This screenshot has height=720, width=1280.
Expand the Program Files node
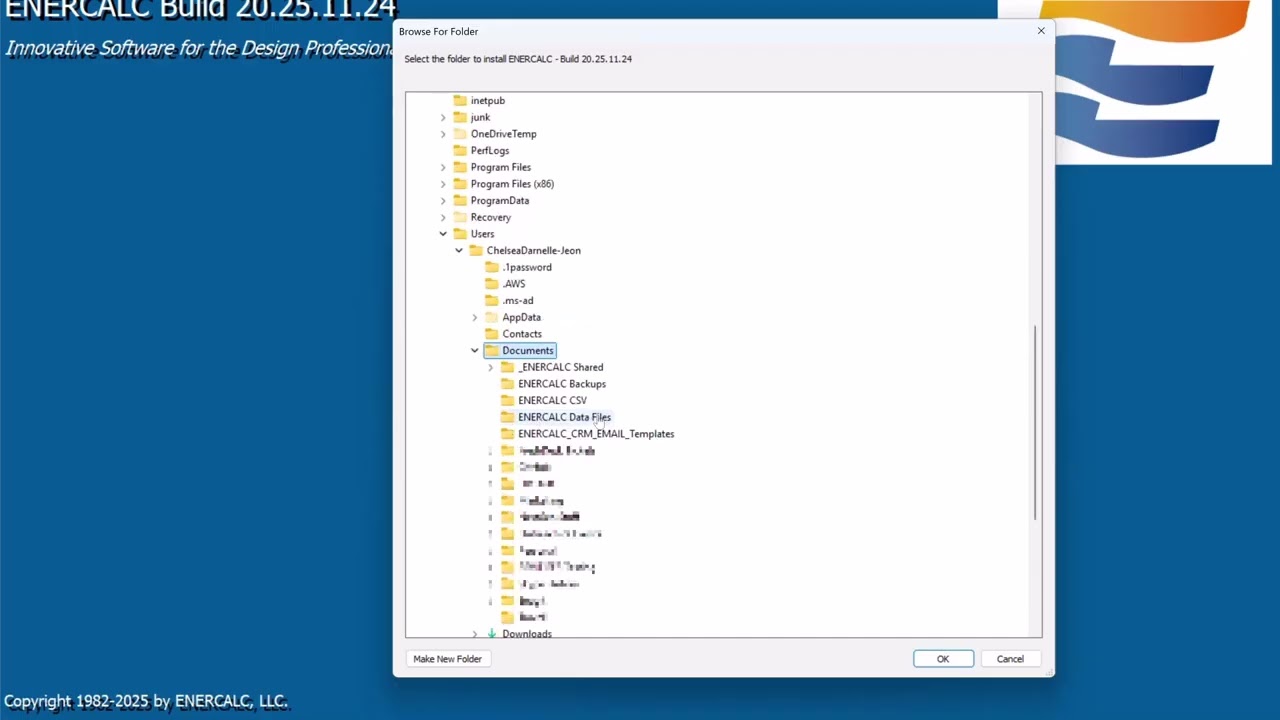click(x=443, y=167)
